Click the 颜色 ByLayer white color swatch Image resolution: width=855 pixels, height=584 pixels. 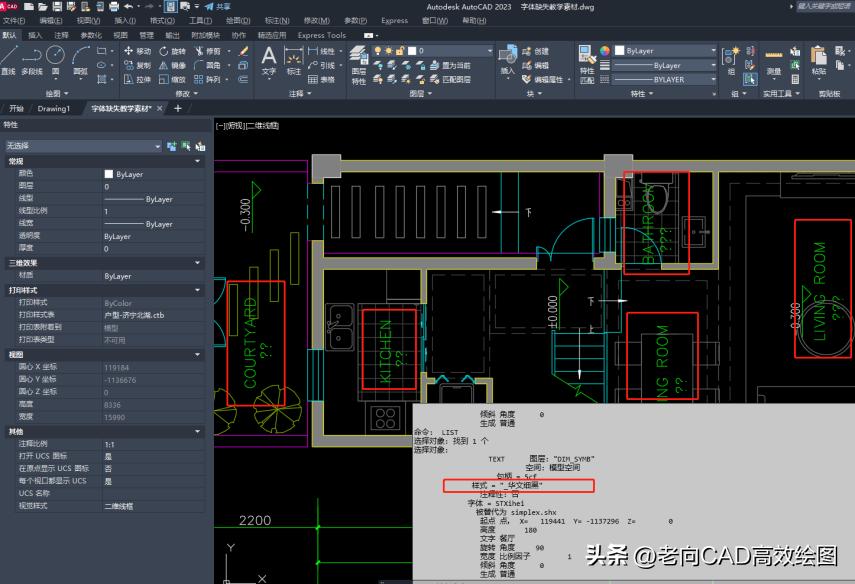[x=109, y=174]
